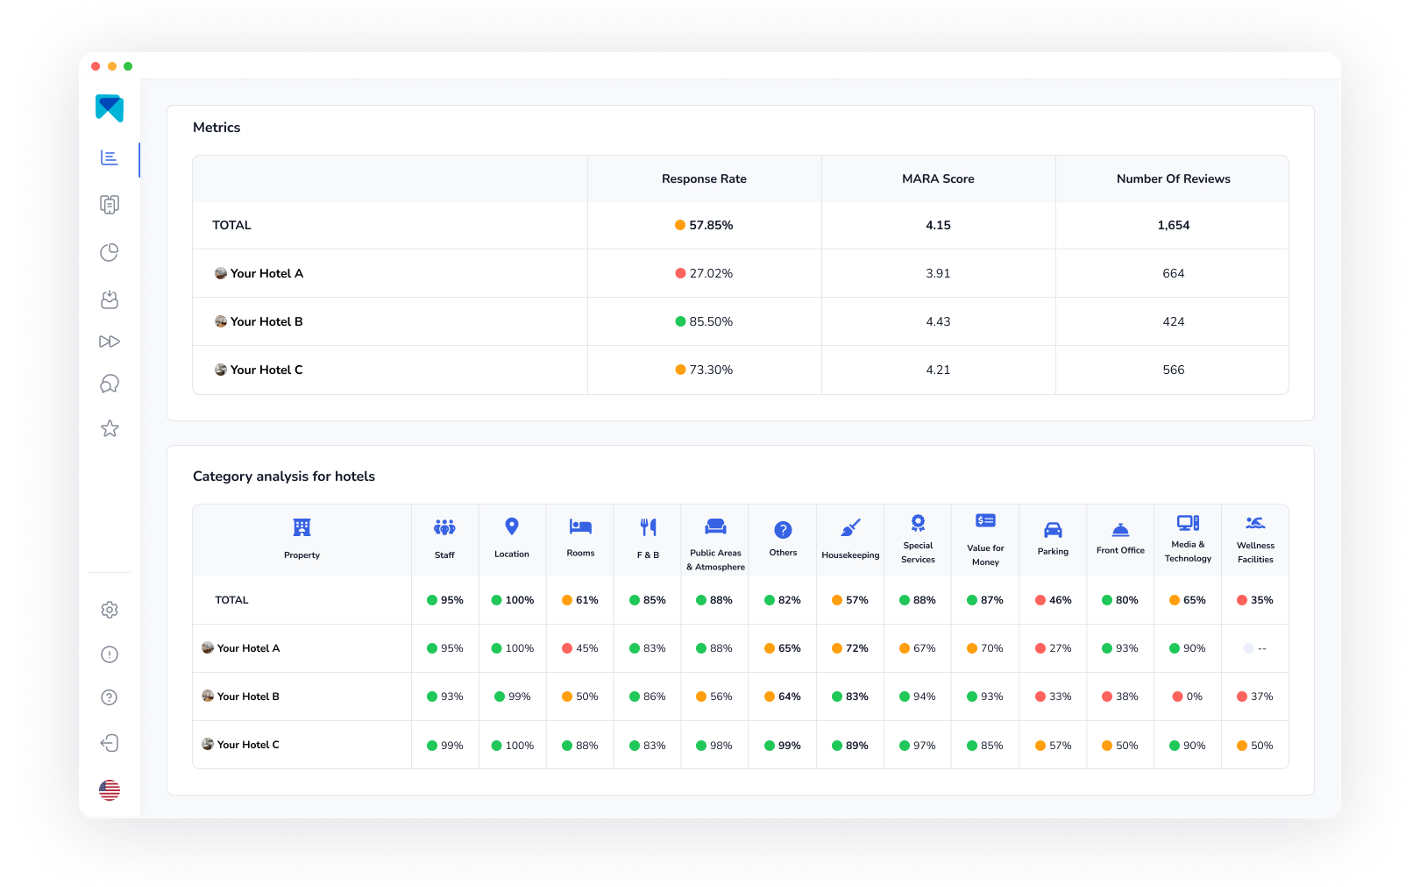Open Your Hotel A in the Metrics table
This screenshot has width=1420, height=887.
(267, 273)
